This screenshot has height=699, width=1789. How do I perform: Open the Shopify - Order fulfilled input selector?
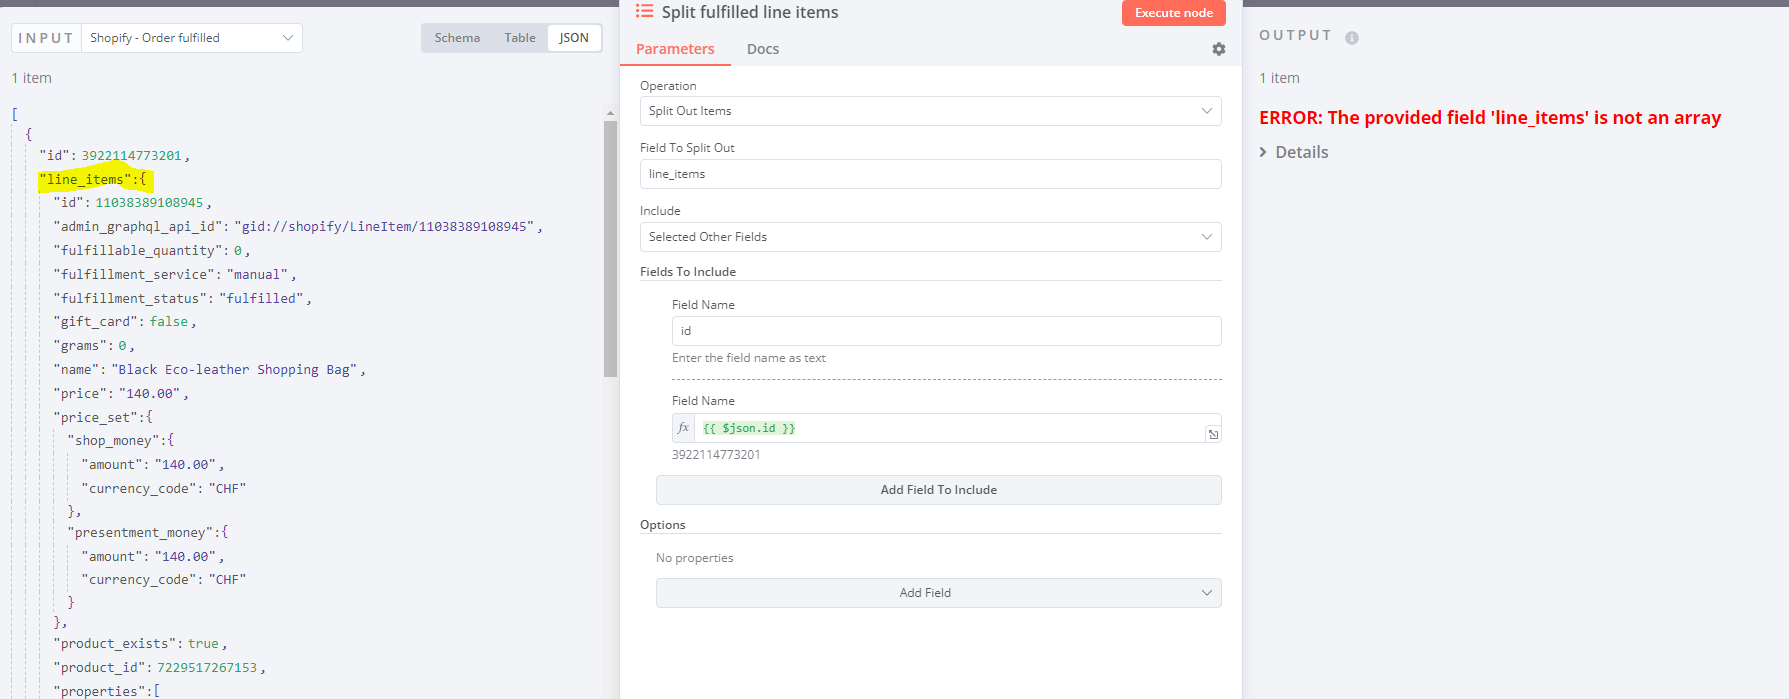pos(191,38)
